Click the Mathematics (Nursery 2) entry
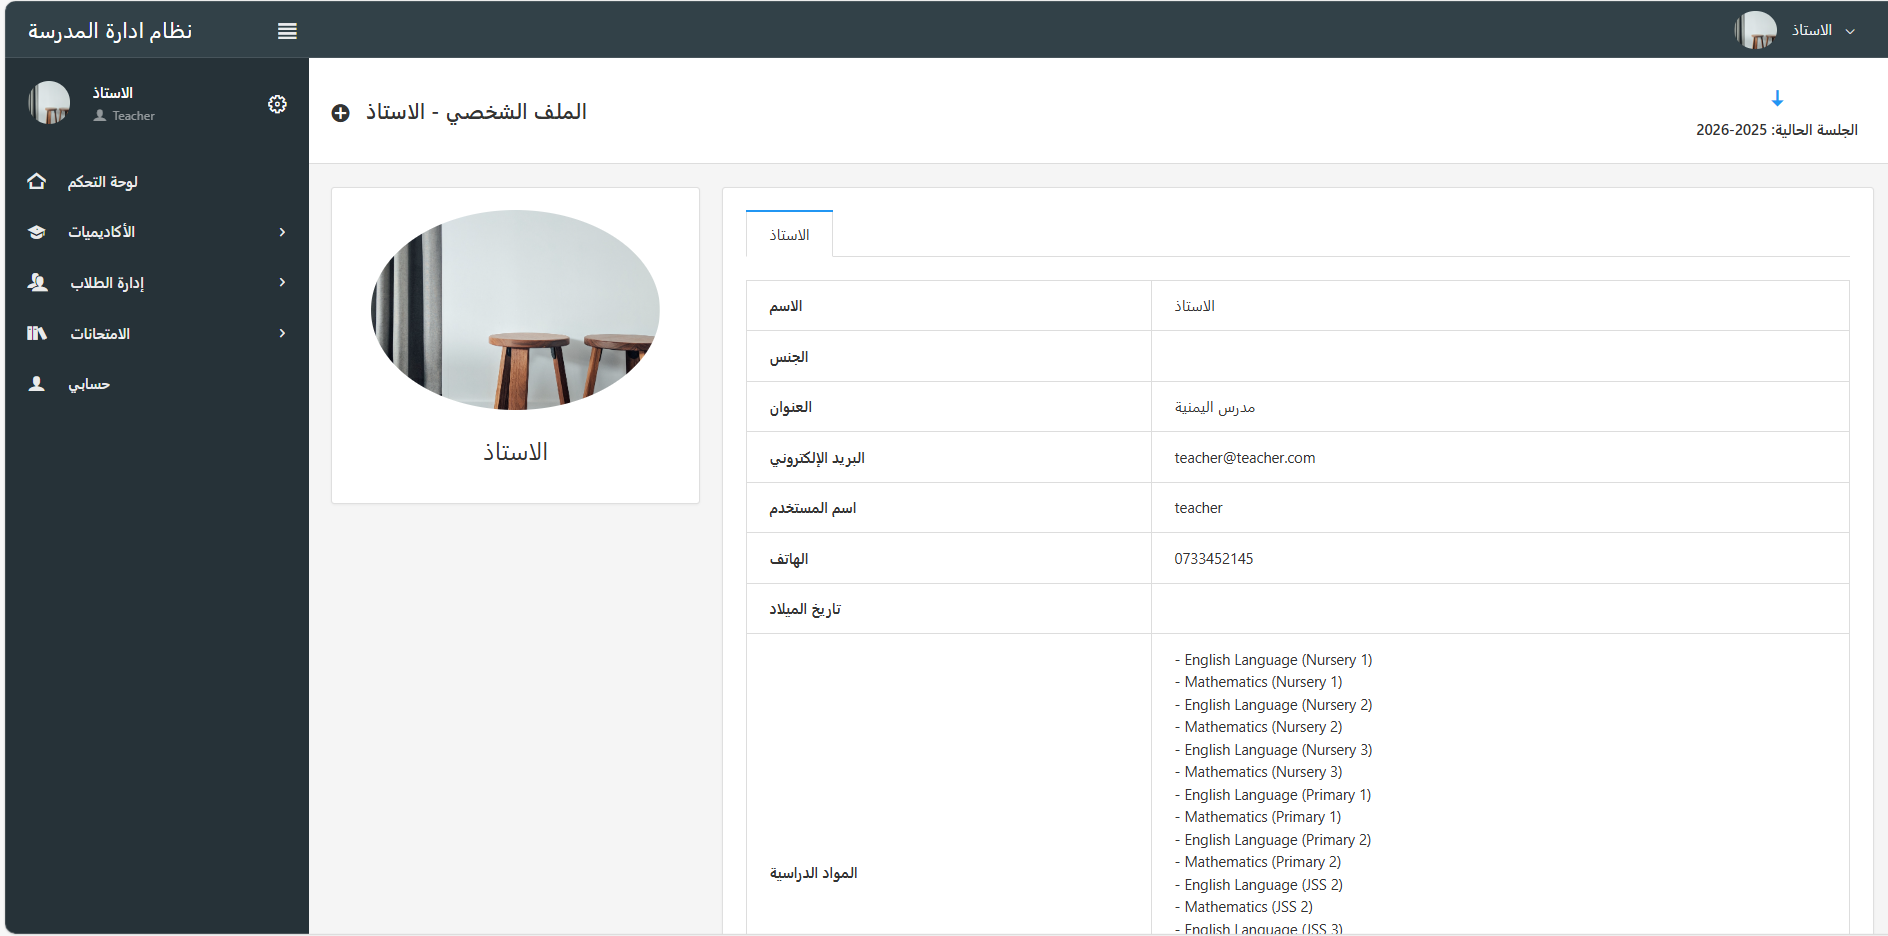1888x936 pixels. pyautogui.click(x=1259, y=727)
